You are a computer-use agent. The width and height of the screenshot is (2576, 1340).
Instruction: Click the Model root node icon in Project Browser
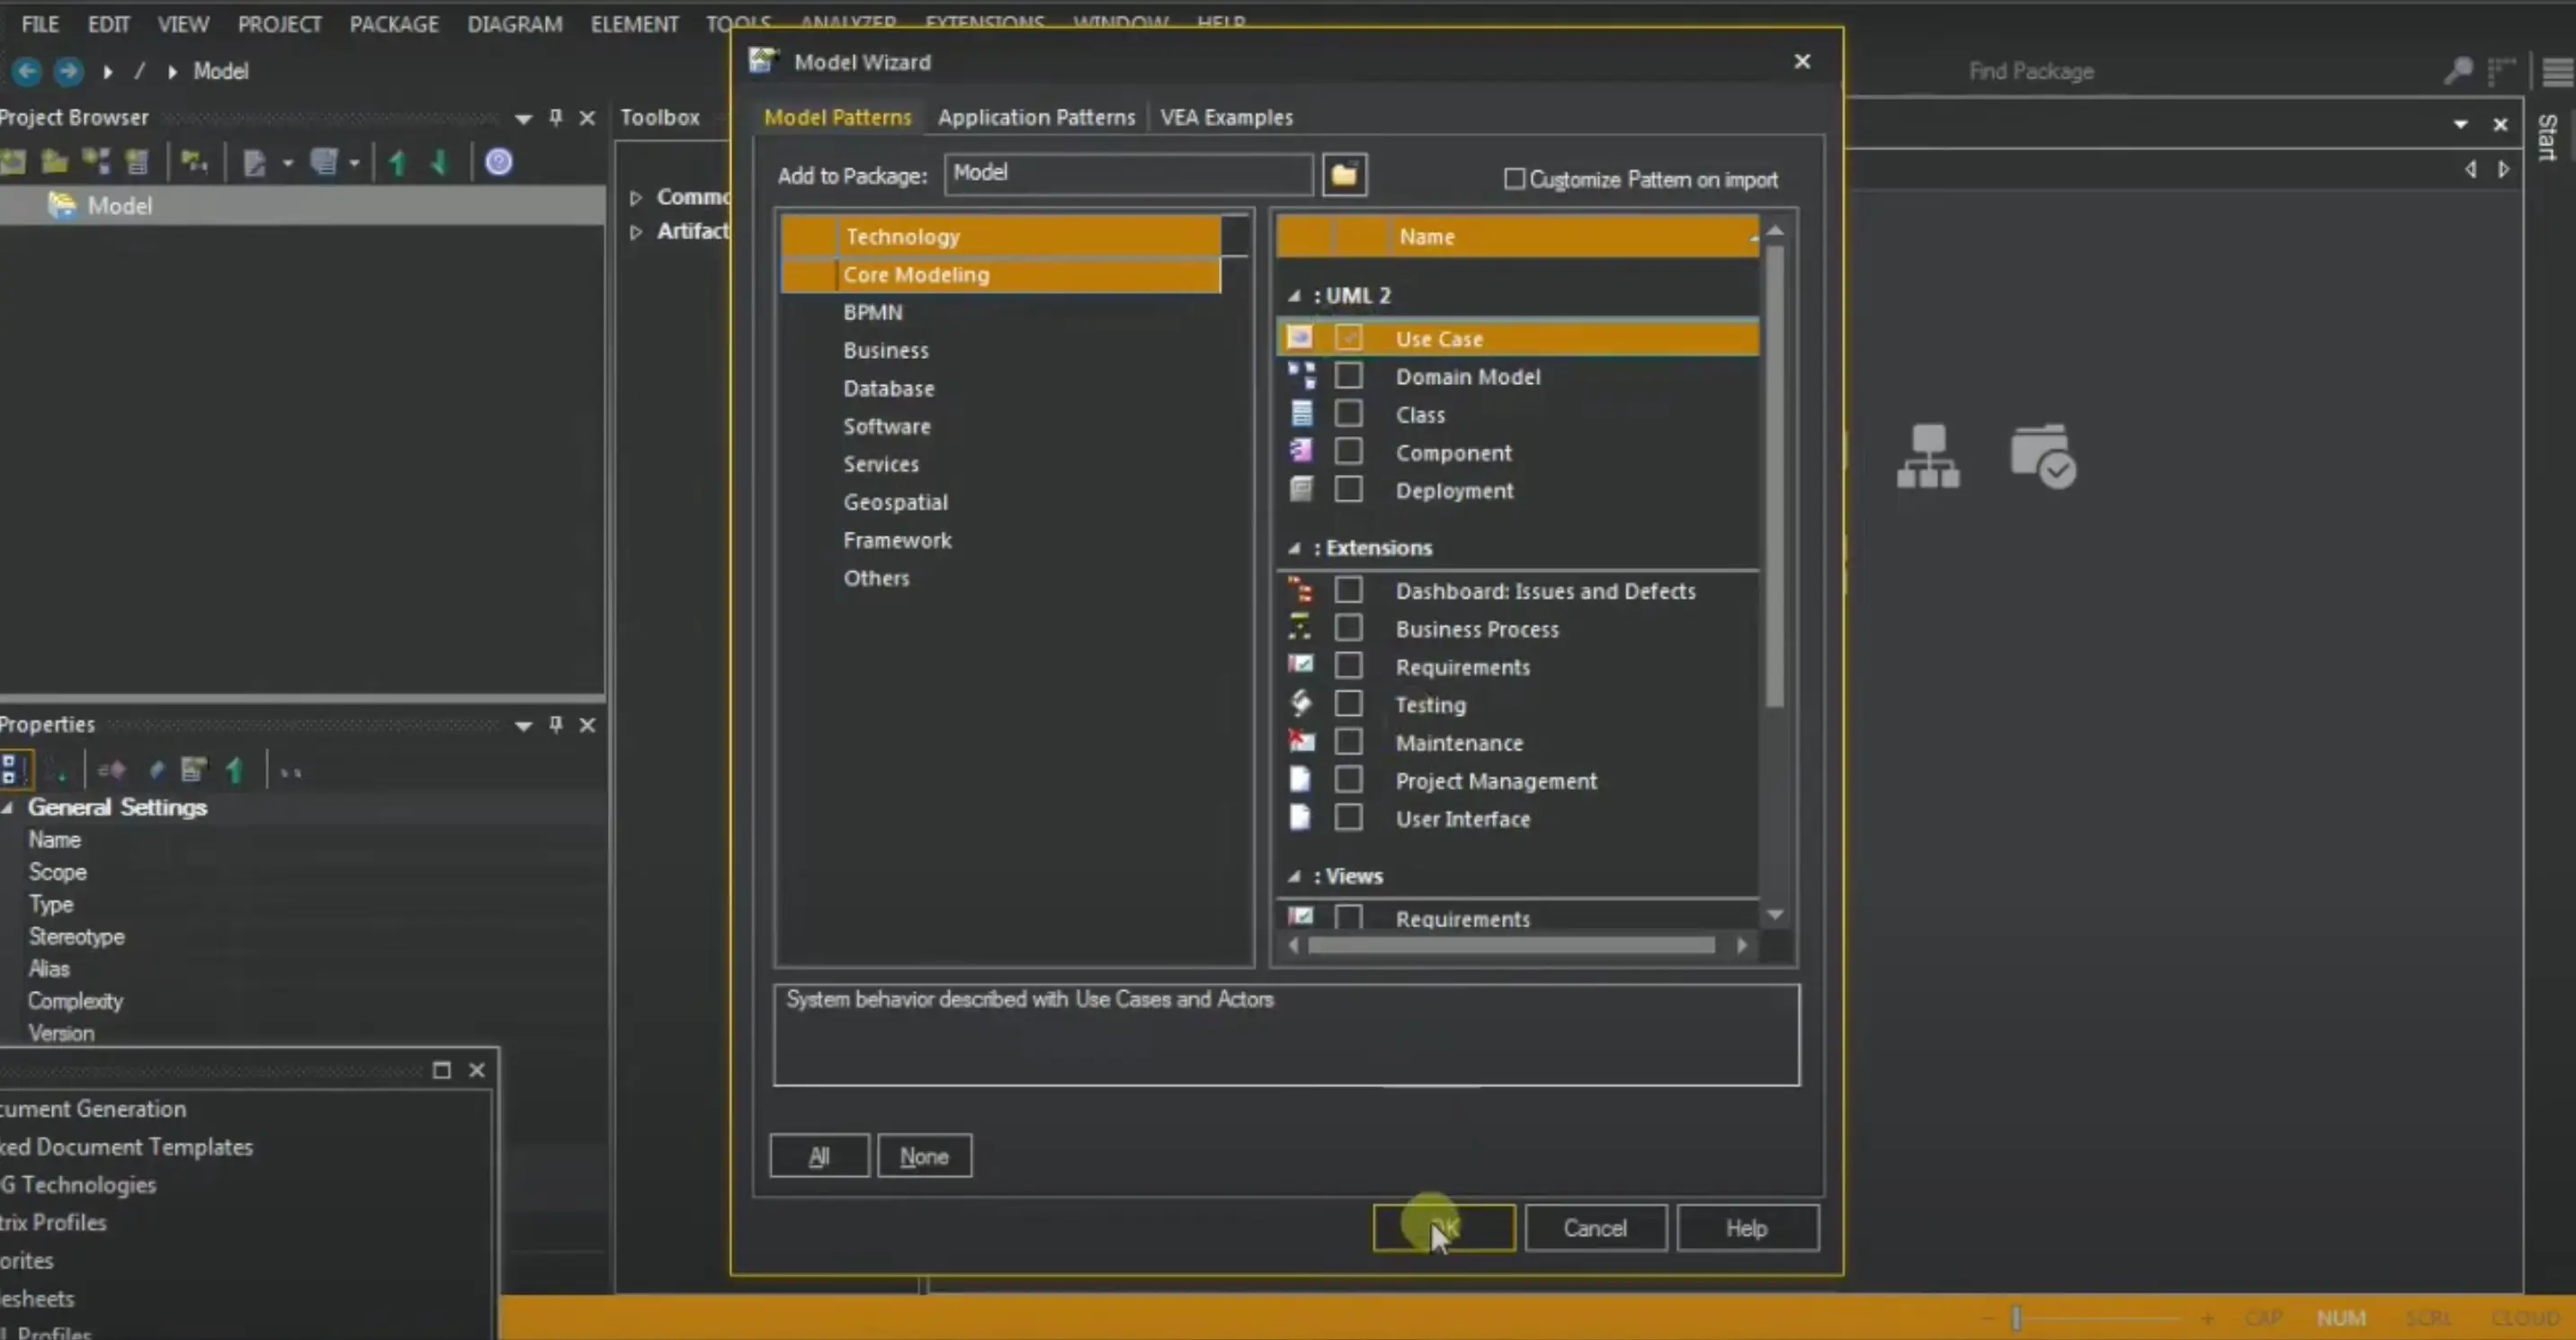point(62,205)
